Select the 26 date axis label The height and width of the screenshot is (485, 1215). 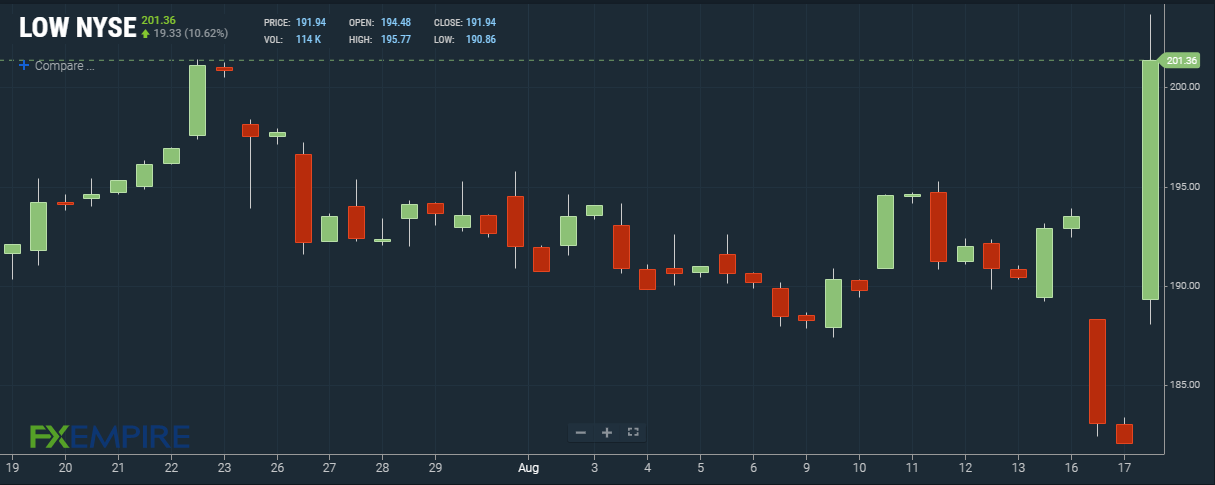(x=276, y=467)
